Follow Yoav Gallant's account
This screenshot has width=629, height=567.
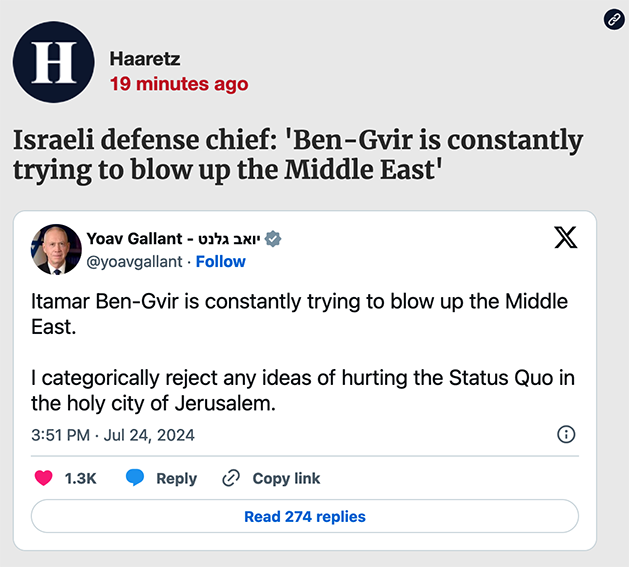[x=221, y=261]
